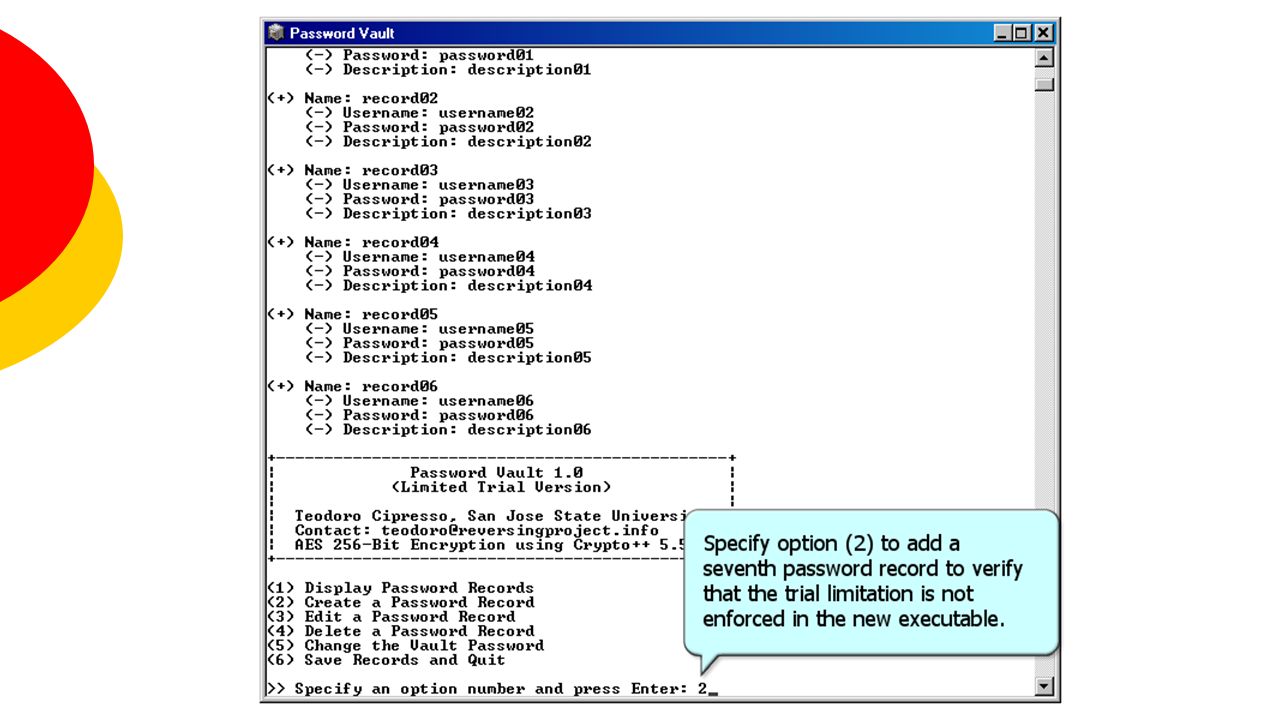
Task: Close the Password Vault window
Action: [1042, 33]
